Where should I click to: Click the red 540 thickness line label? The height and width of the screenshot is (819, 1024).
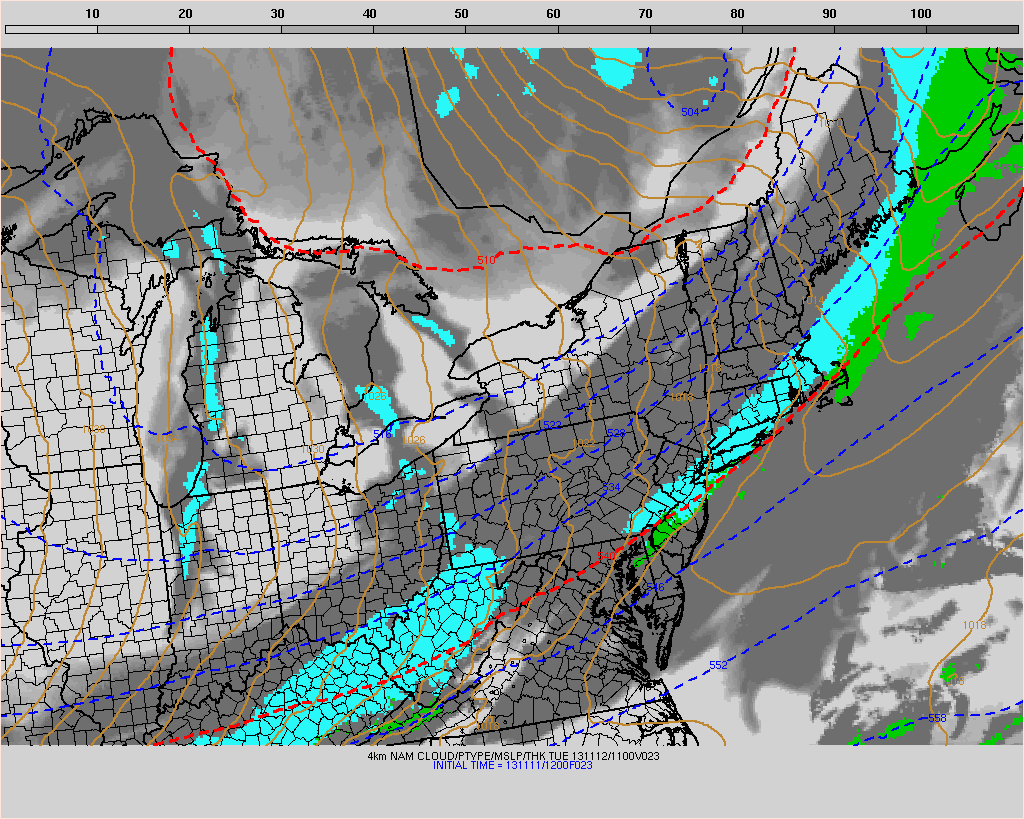coord(606,556)
